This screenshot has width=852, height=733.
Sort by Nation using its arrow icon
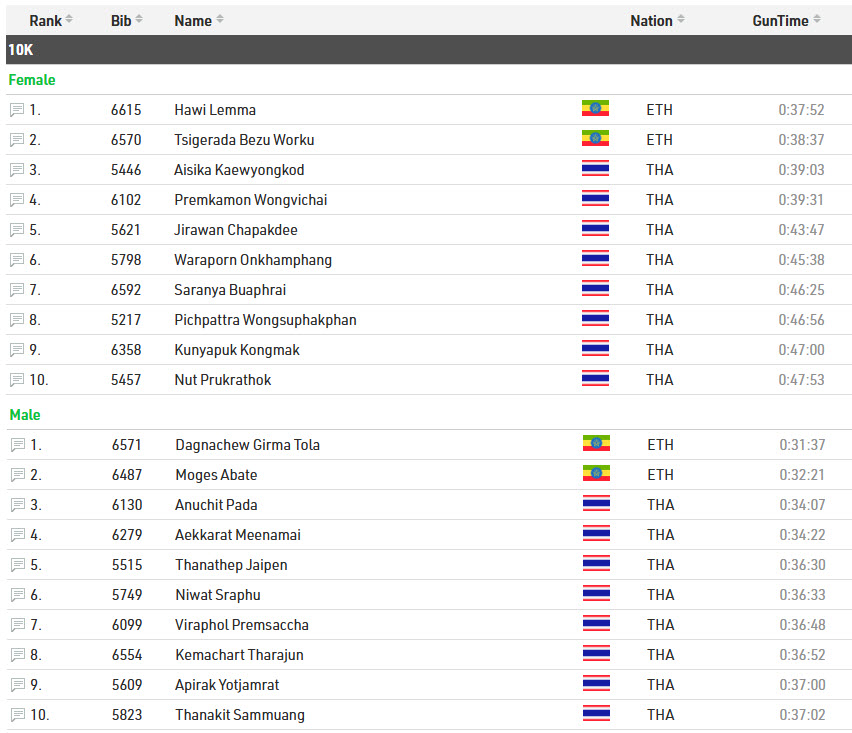681,19
